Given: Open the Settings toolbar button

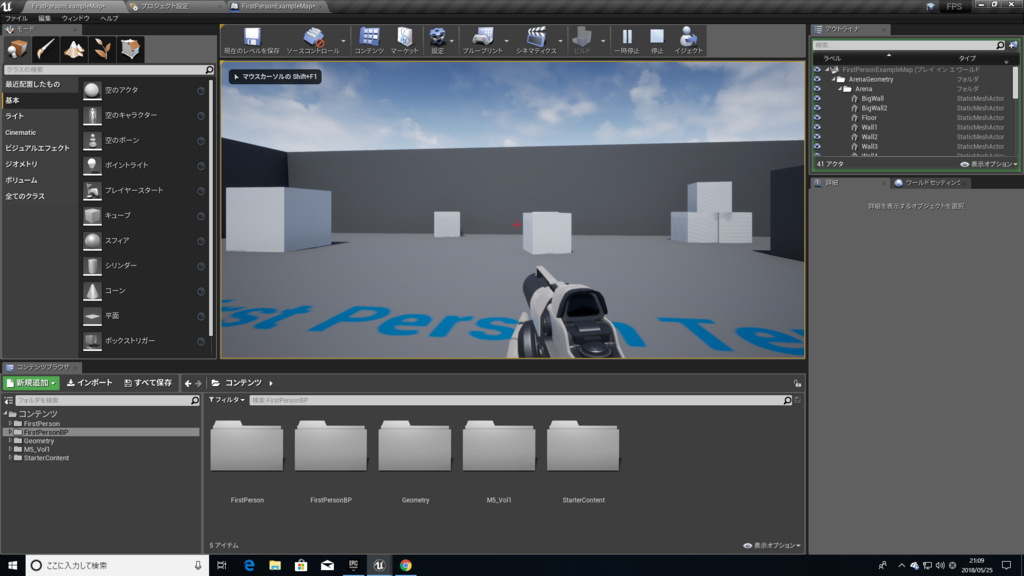Looking at the screenshot, I should coord(438,40).
